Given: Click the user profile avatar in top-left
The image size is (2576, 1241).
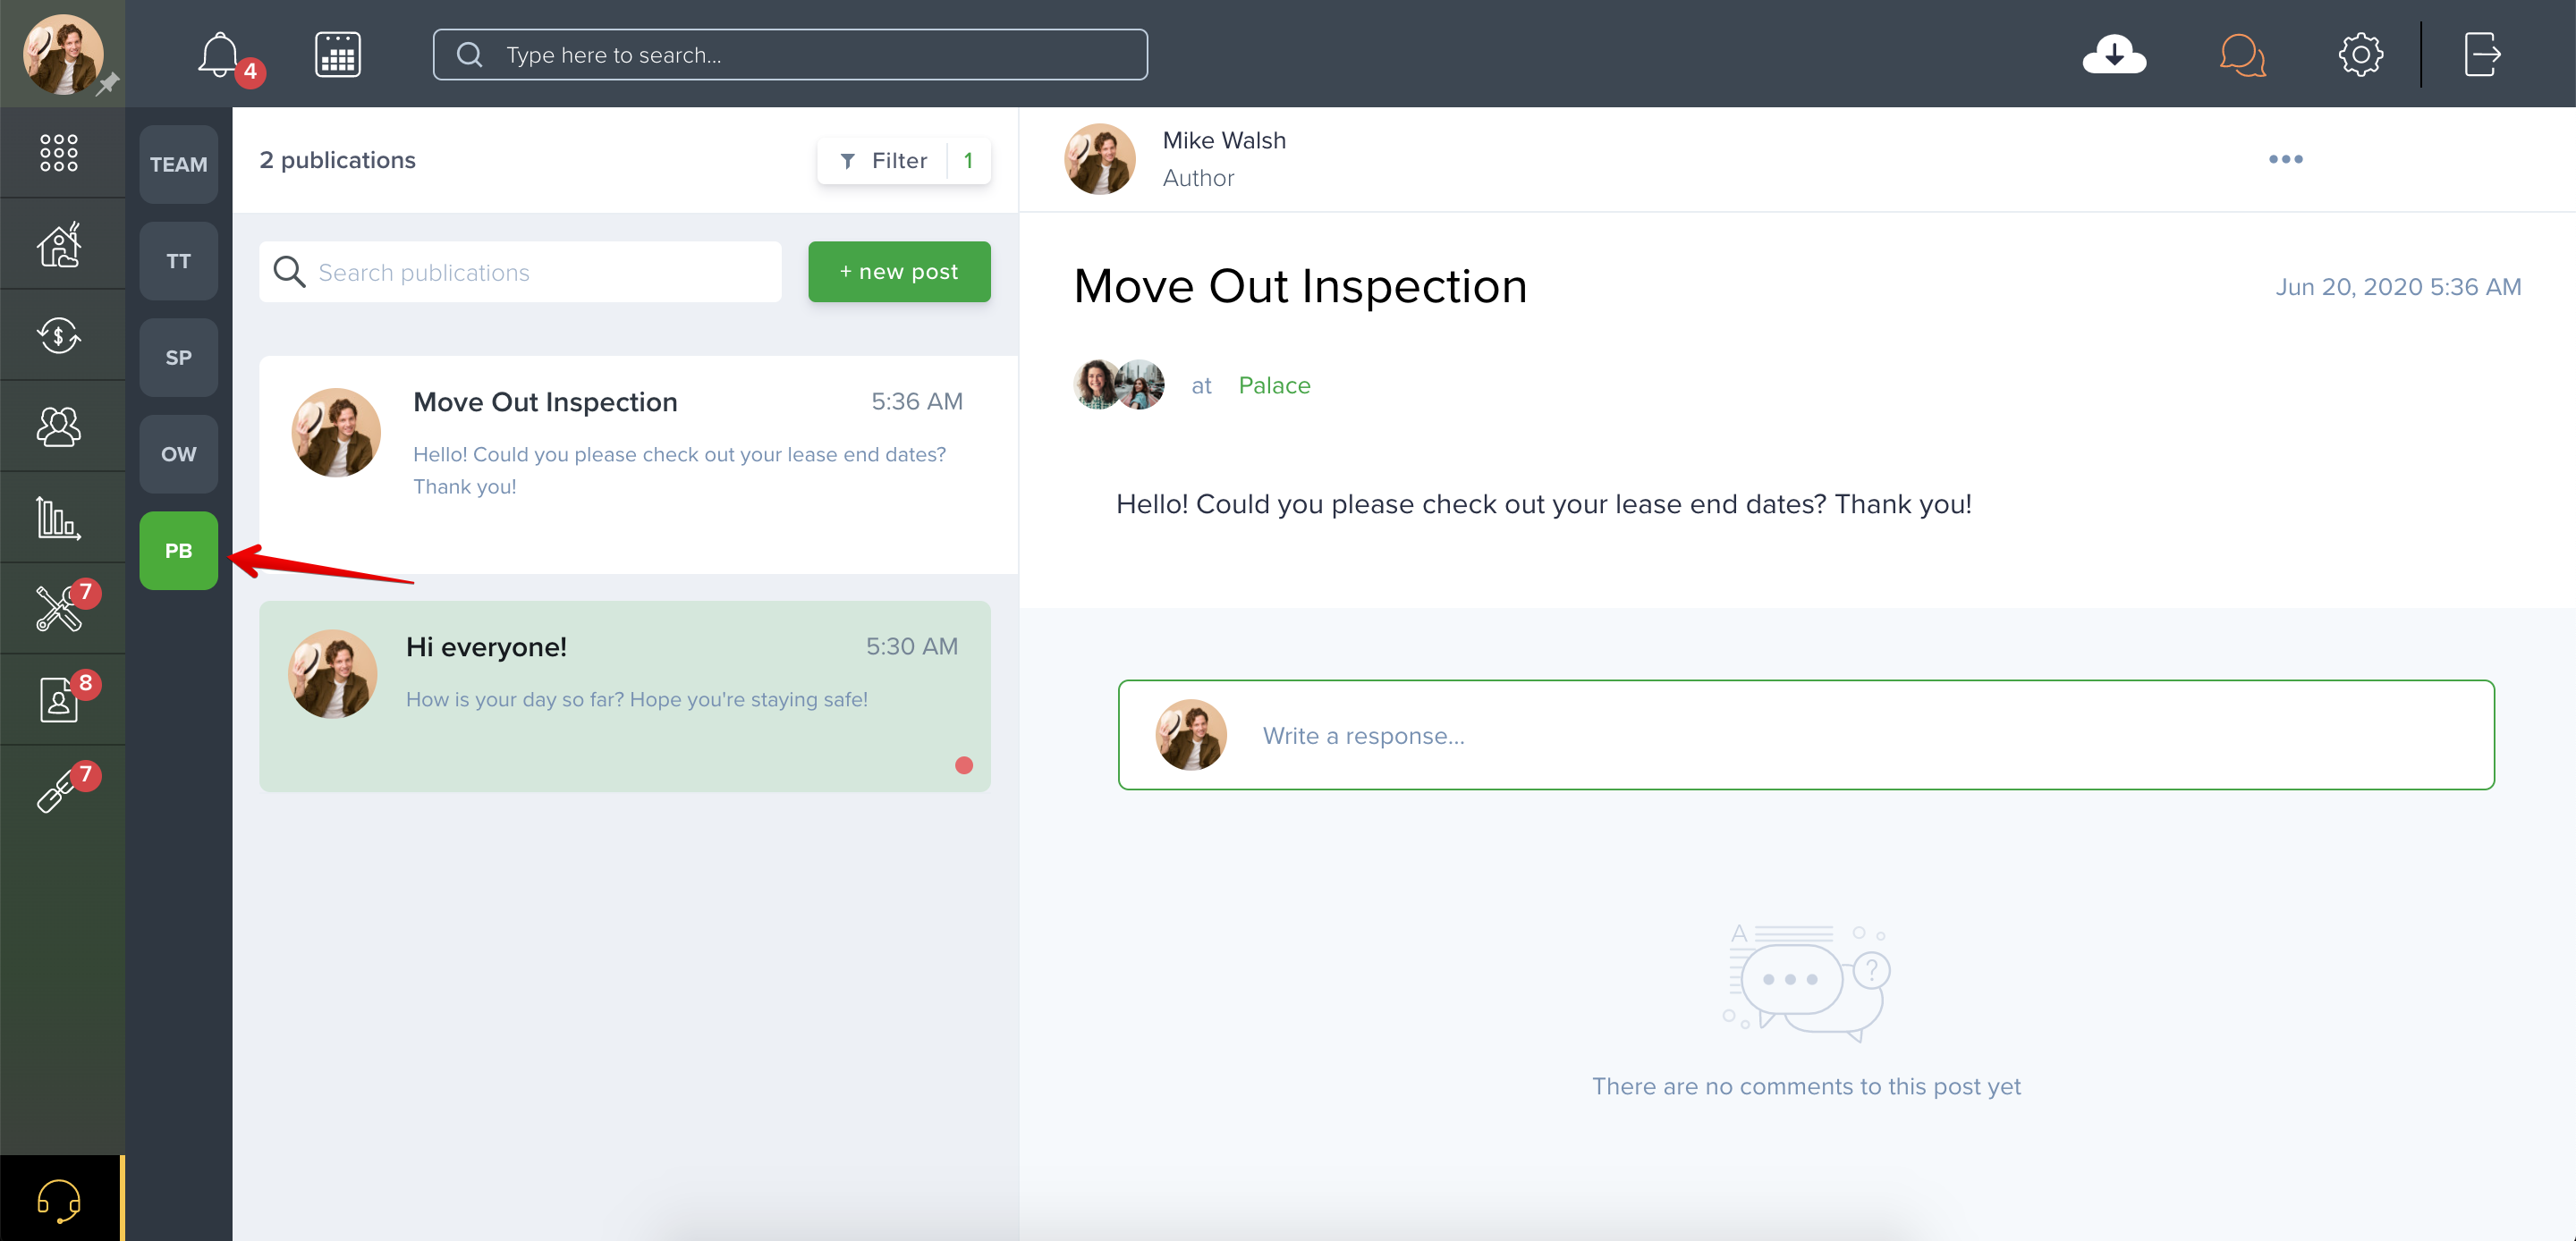Looking at the screenshot, I should click(62, 54).
